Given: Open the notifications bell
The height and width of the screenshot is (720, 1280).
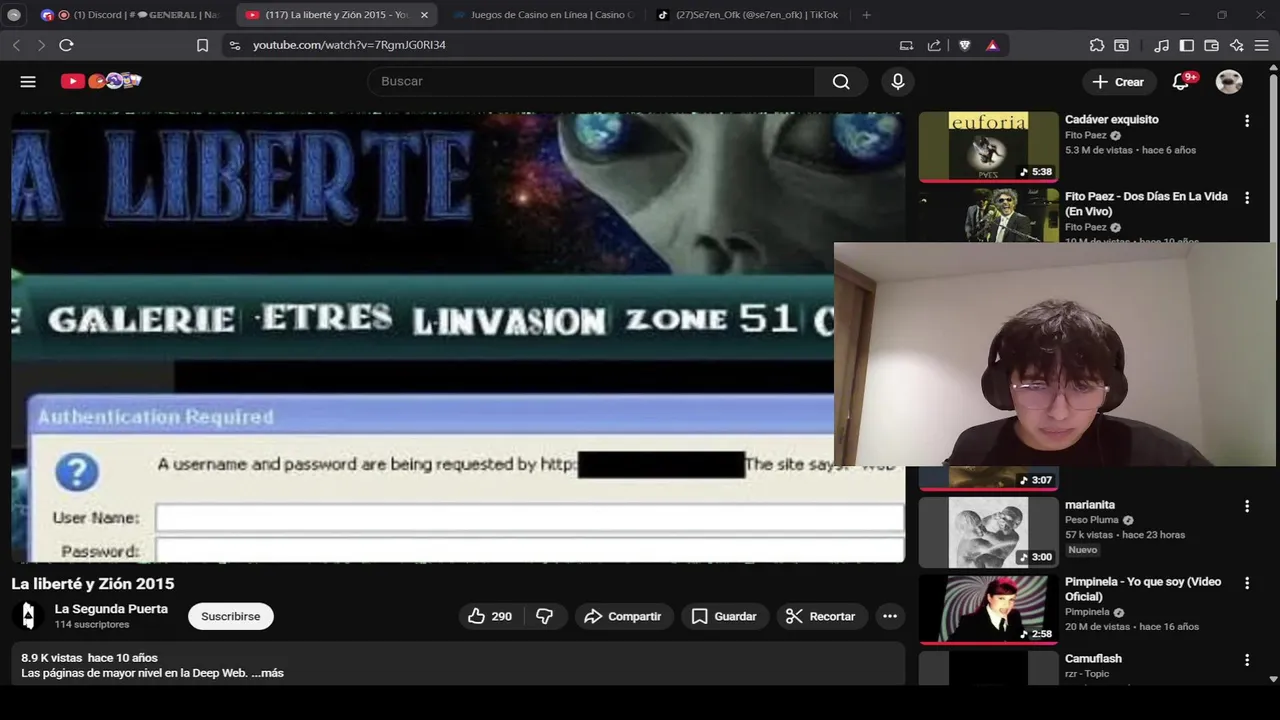Looking at the screenshot, I should point(1181,82).
